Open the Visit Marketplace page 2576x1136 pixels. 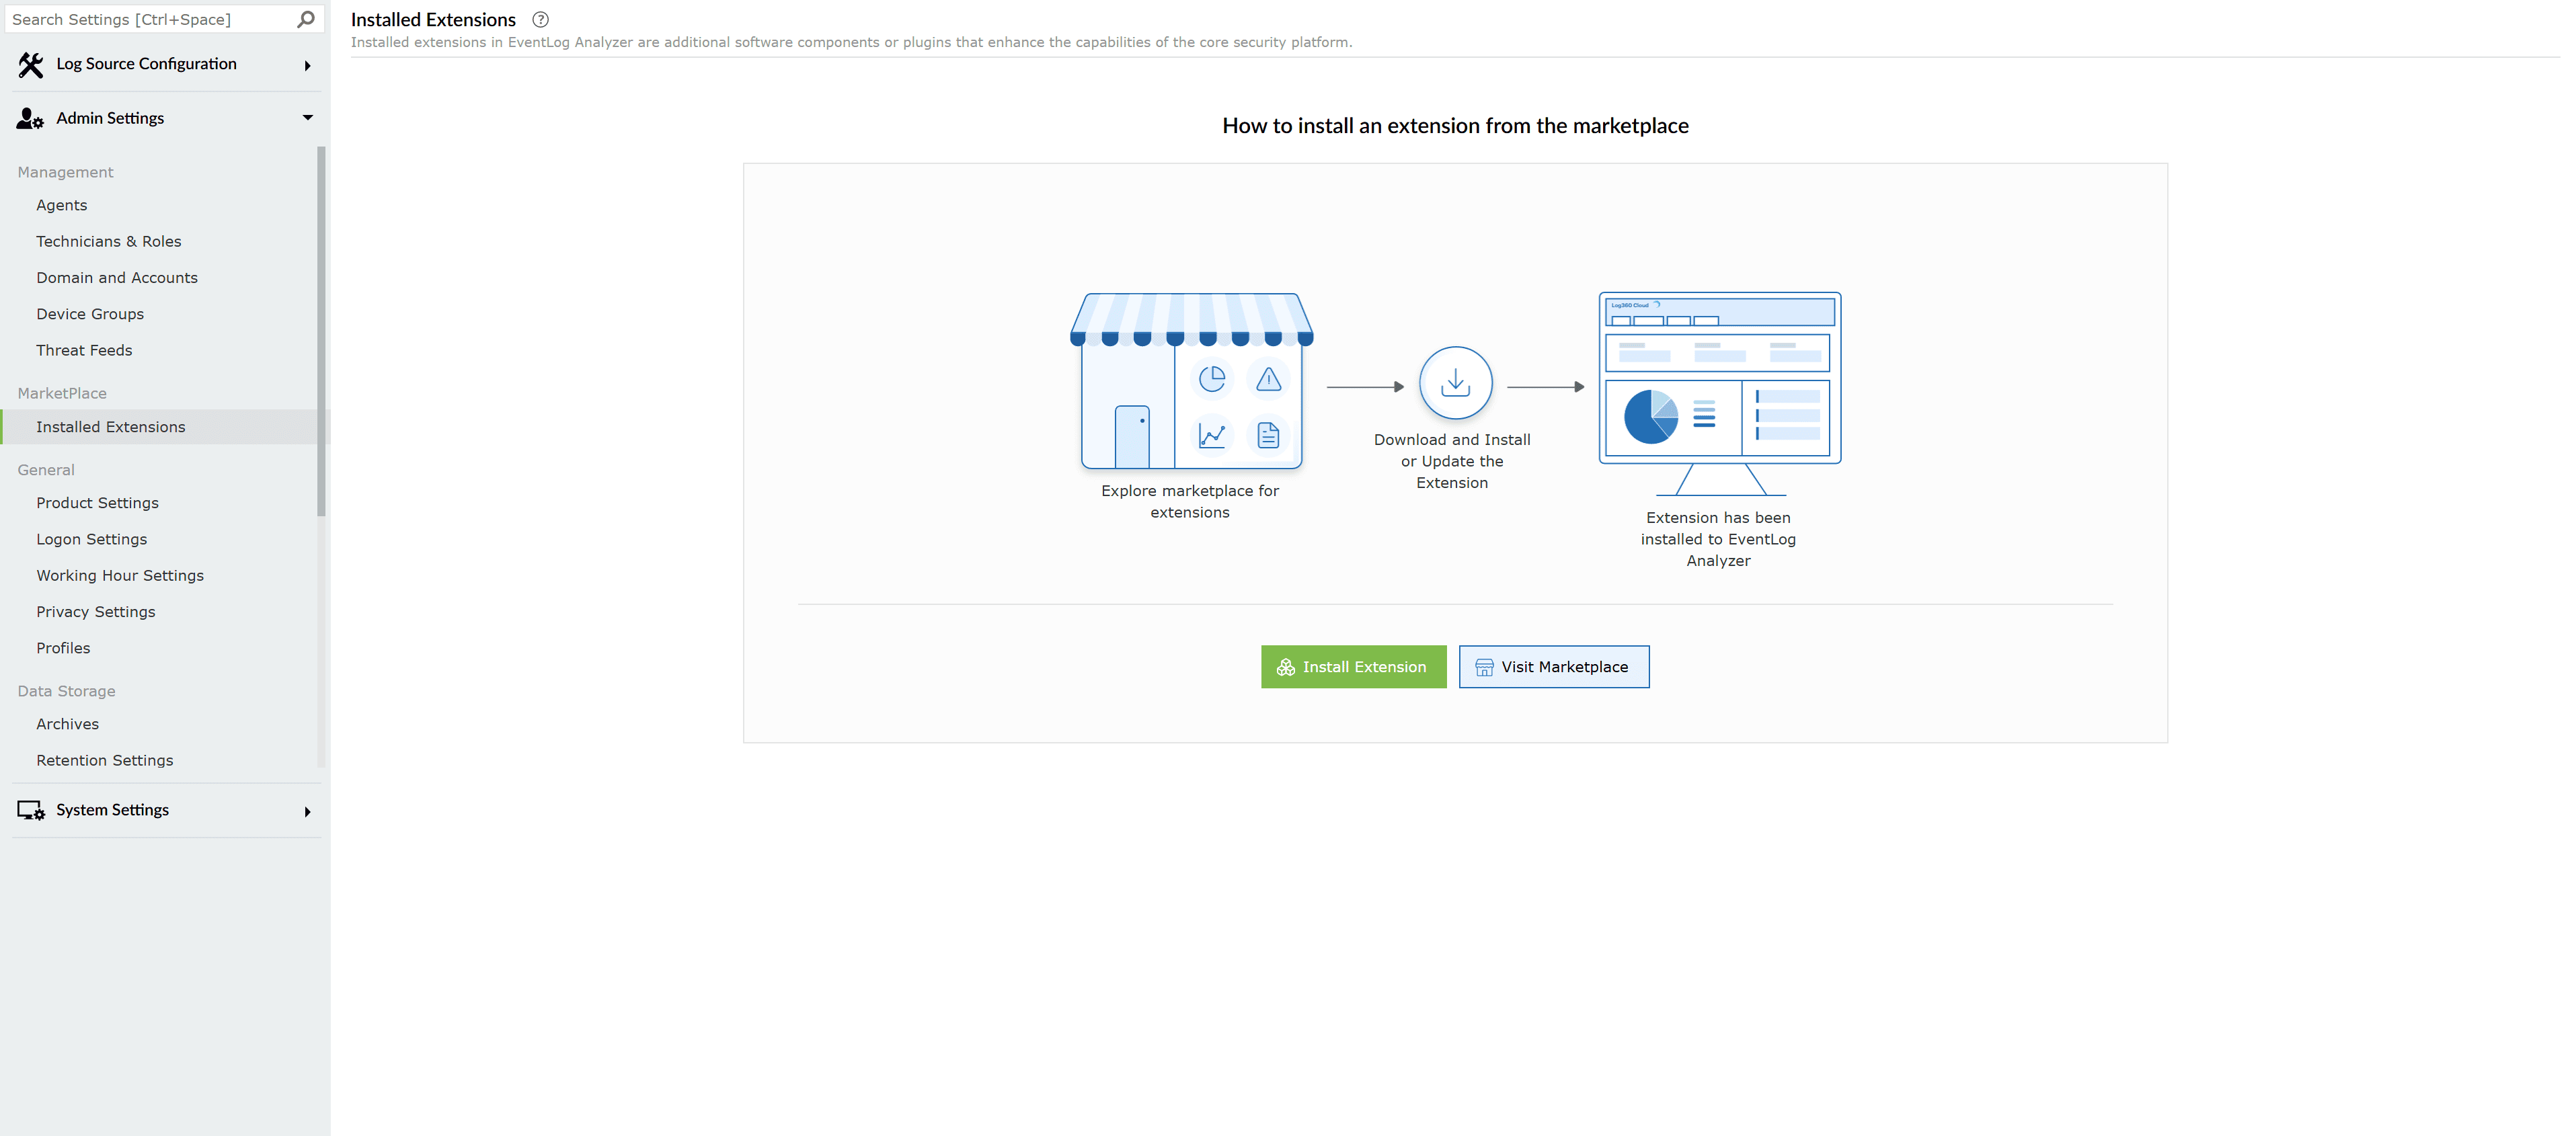[1553, 666]
